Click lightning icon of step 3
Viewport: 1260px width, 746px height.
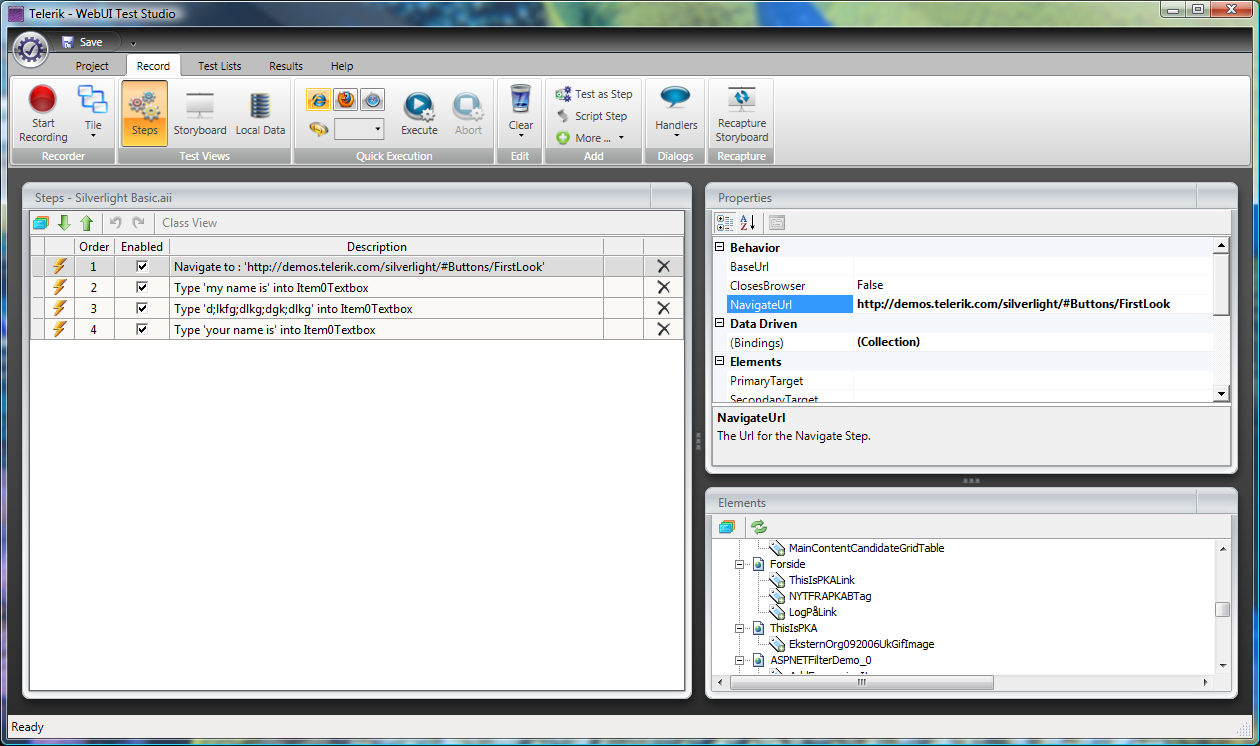(x=59, y=308)
